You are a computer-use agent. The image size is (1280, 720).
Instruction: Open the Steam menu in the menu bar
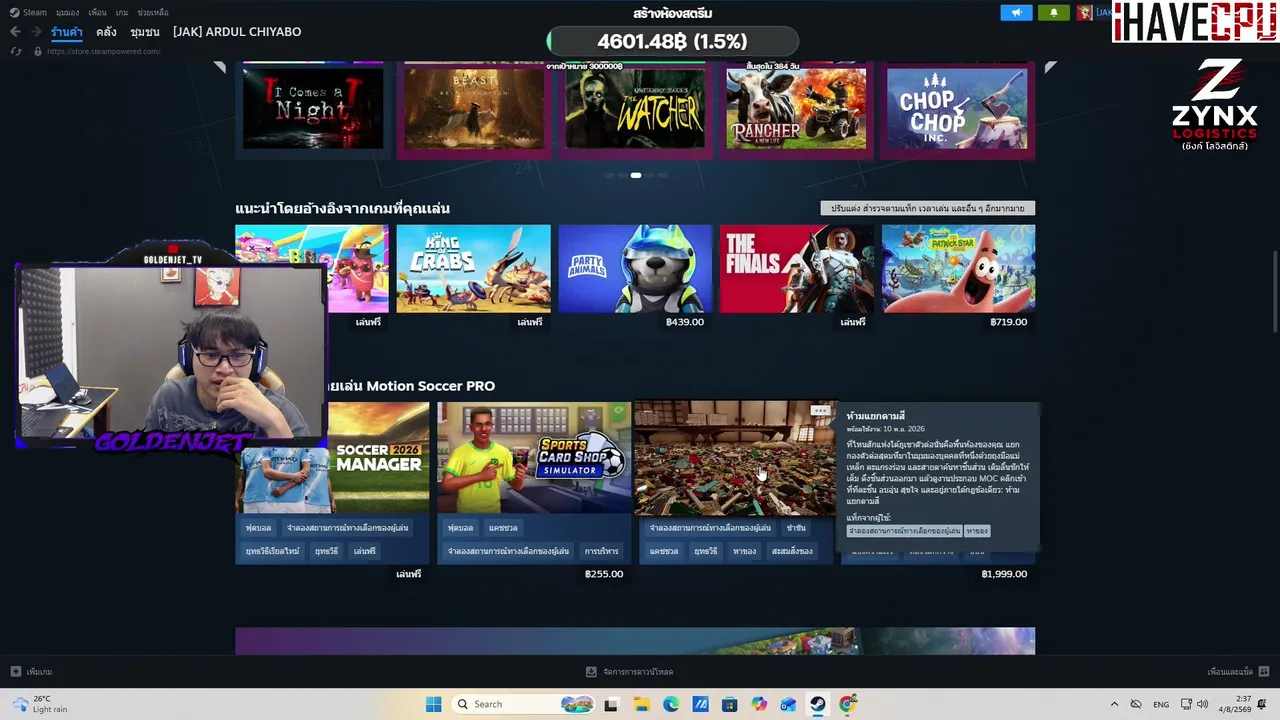35,12
